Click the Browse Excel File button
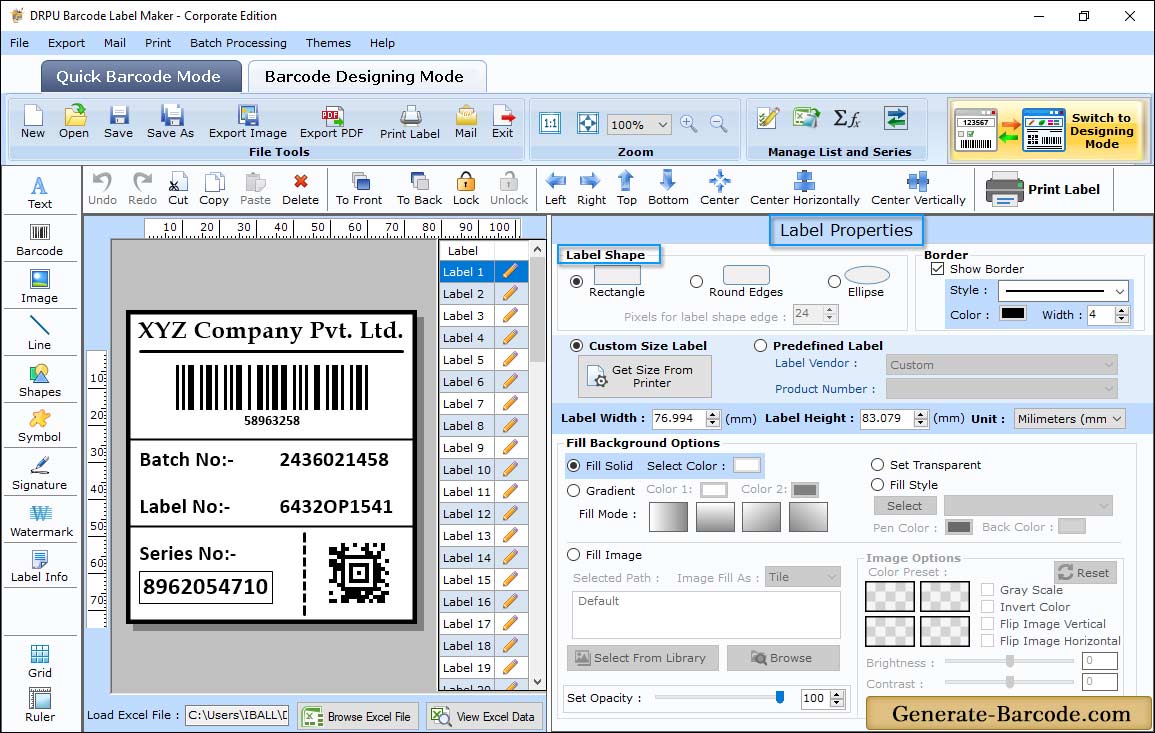This screenshot has width=1155, height=733. tap(358, 716)
